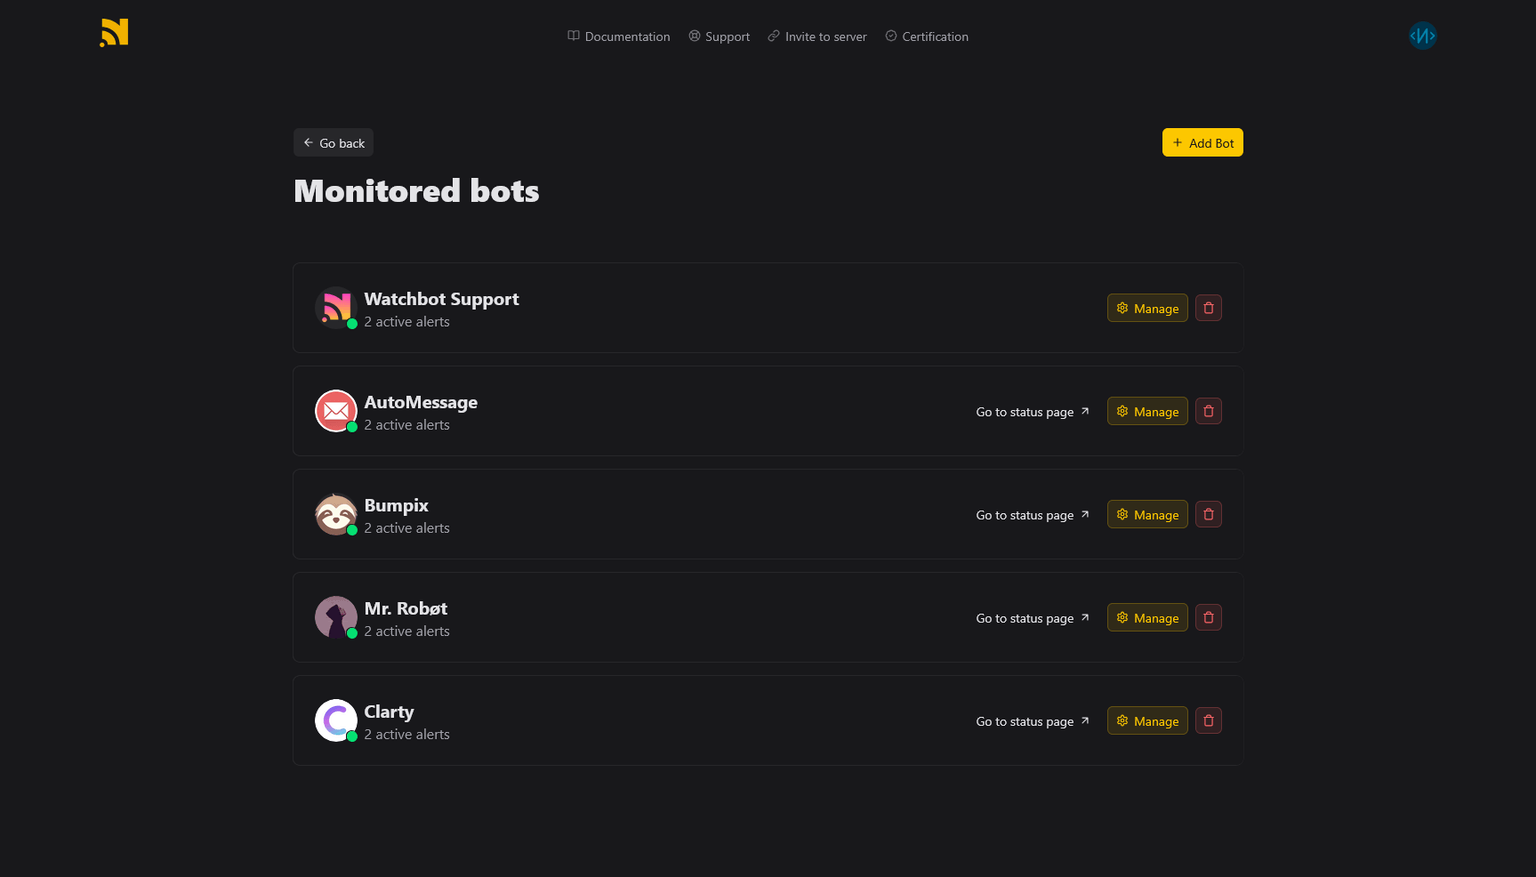Open Manage for Clarty
The width and height of the screenshot is (1536, 877).
1147,720
